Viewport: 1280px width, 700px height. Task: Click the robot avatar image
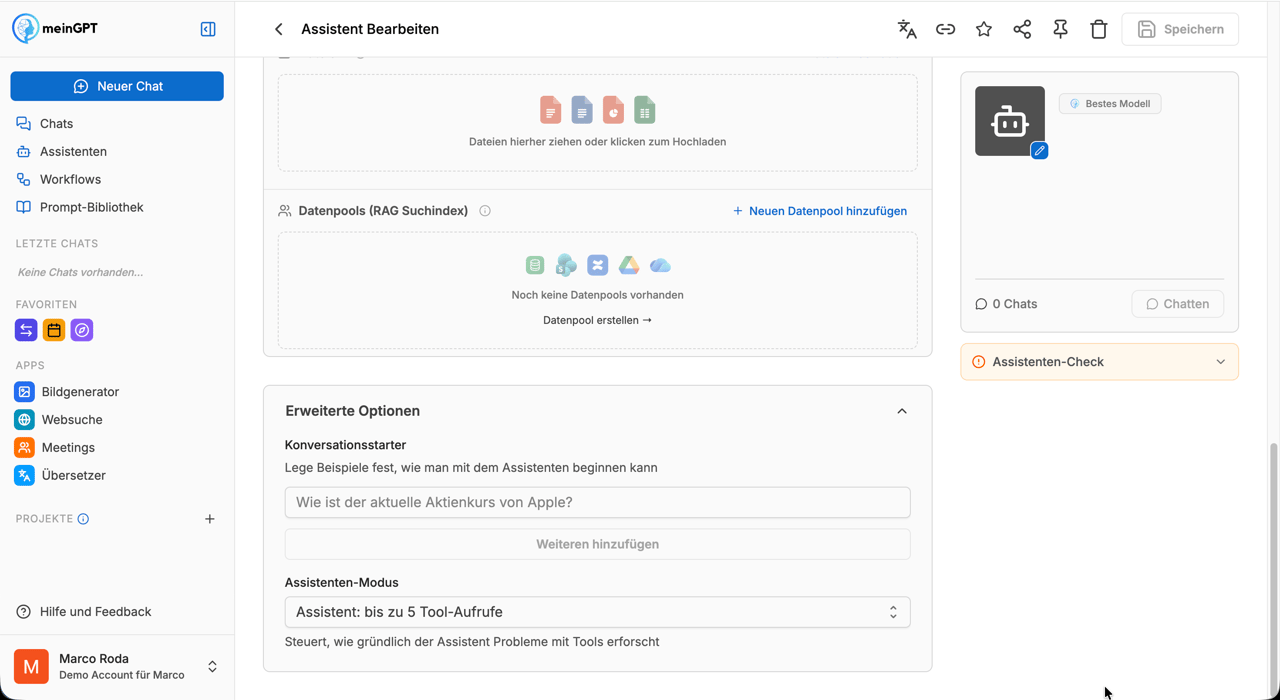(1010, 121)
